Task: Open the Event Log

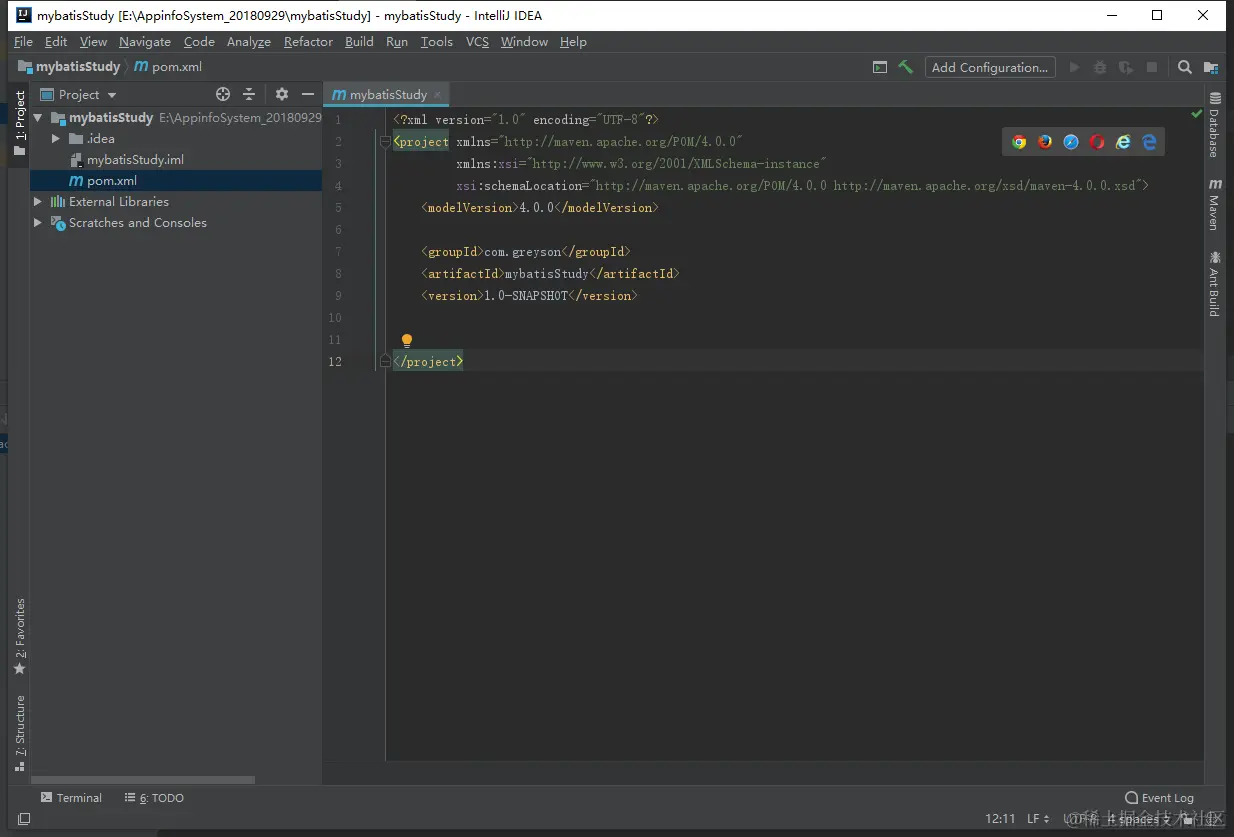Action: click(x=1159, y=798)
